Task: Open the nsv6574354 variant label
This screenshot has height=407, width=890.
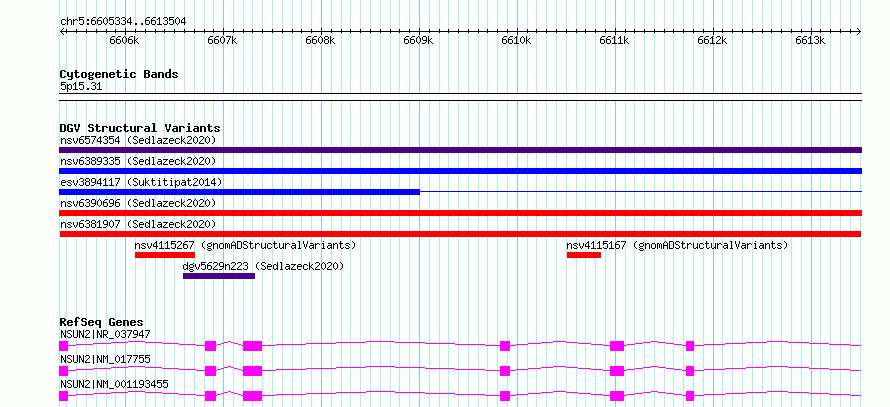Action: coord(138,140)
